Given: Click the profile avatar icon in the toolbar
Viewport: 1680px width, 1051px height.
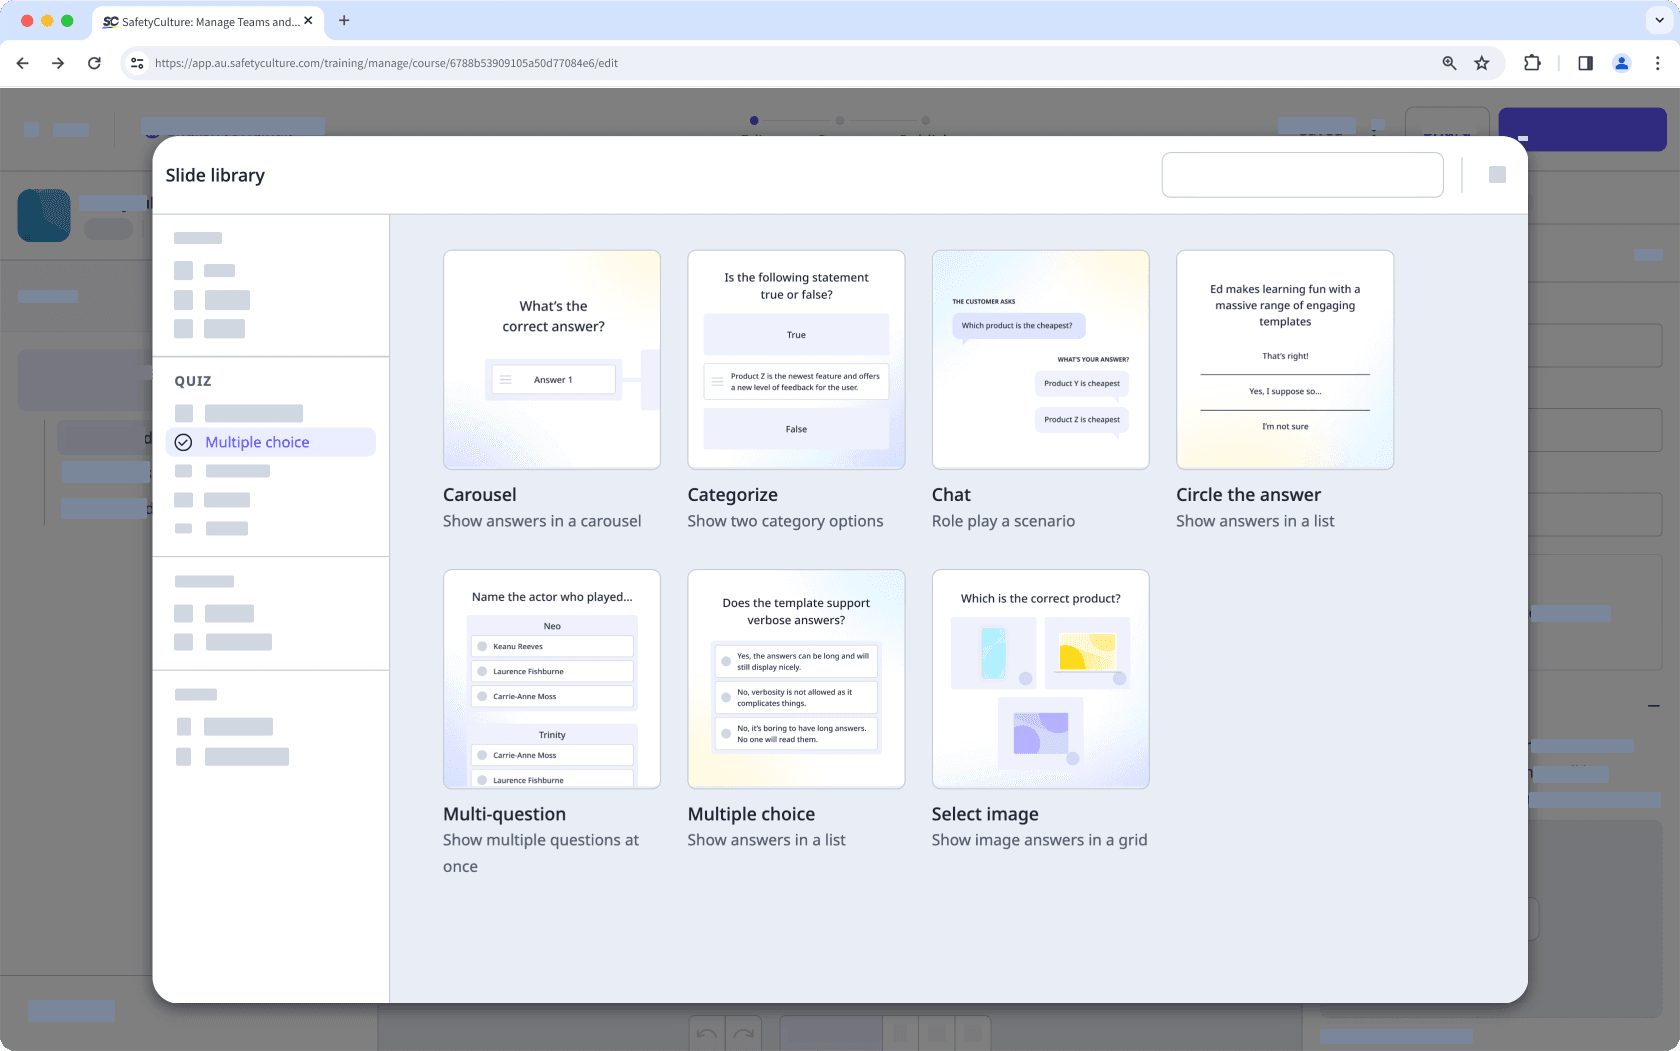Looking at the screenshot, I should click(x=1621, y=62).
